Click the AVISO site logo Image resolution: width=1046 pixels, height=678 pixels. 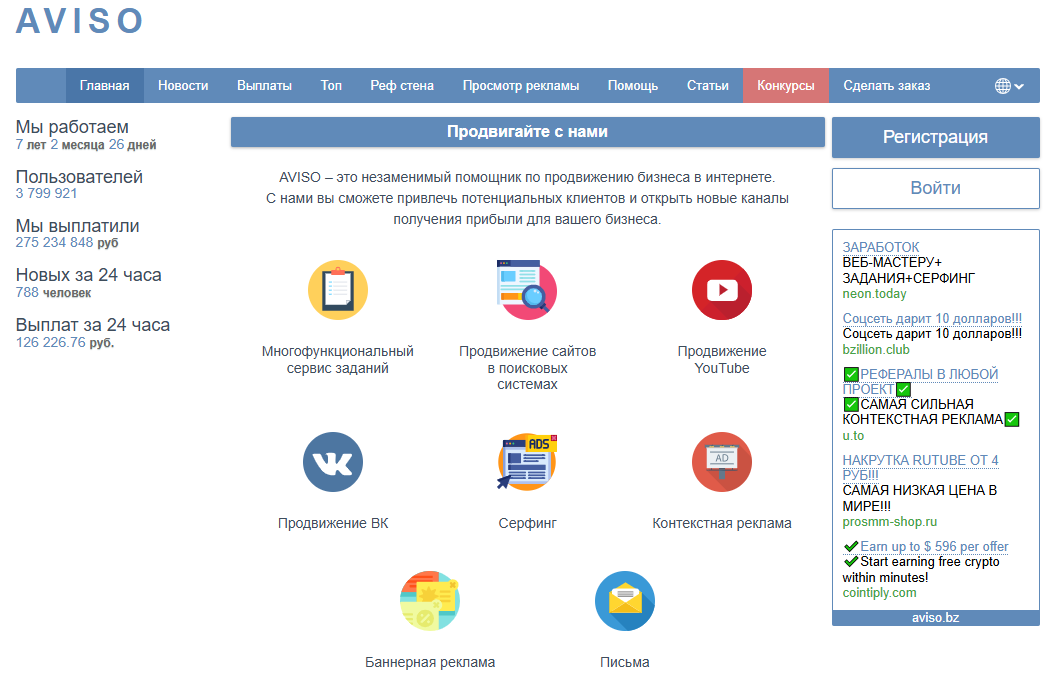pos(80,21)
